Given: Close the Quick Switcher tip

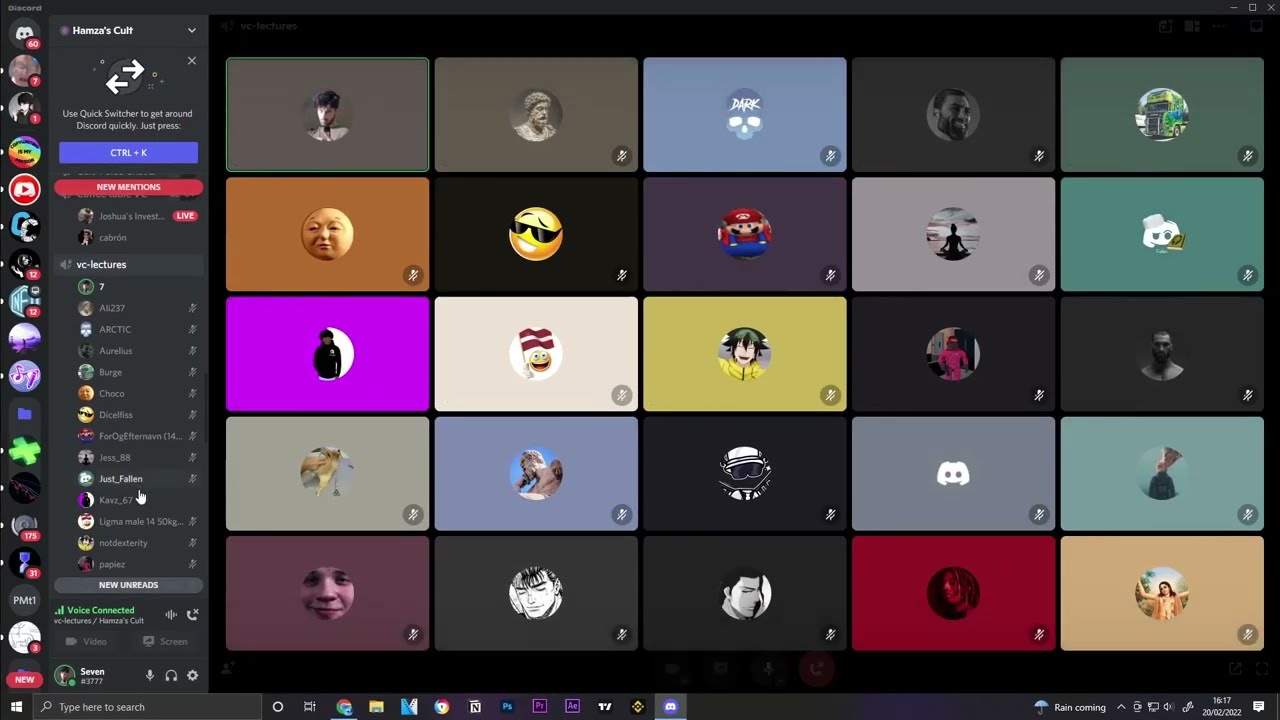Looking at the screenshot, I should click(192, 61).
